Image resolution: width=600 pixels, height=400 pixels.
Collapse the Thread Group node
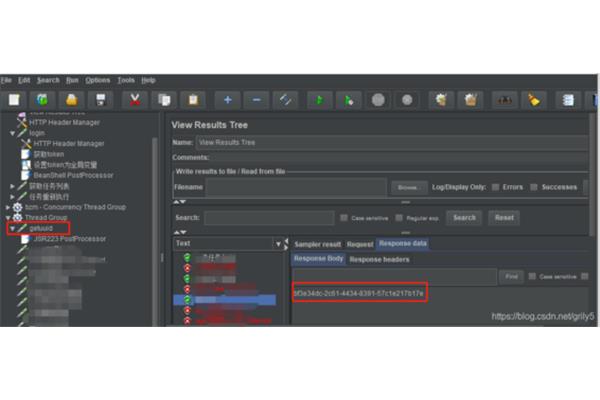8,217
